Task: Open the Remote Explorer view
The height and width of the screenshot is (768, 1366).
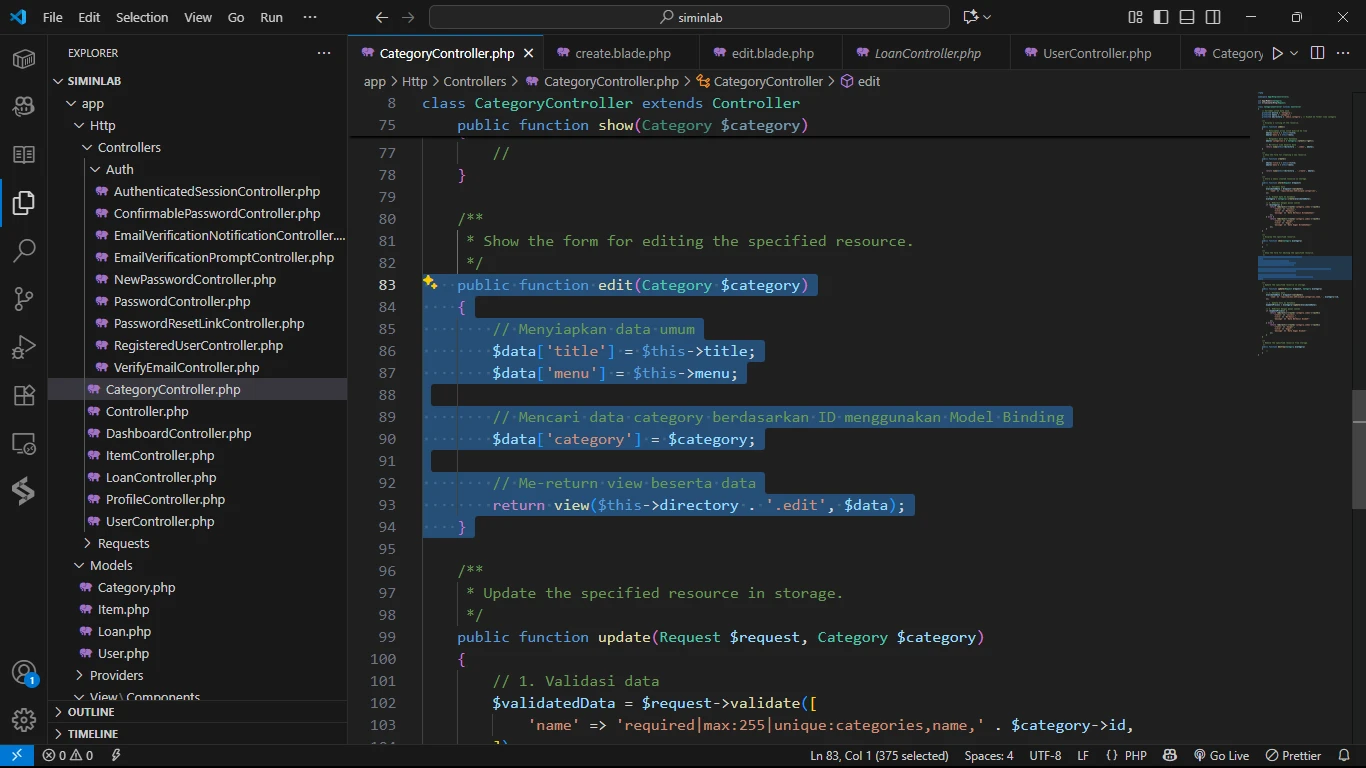Action: pyautogui.click(x=24, y=443)
